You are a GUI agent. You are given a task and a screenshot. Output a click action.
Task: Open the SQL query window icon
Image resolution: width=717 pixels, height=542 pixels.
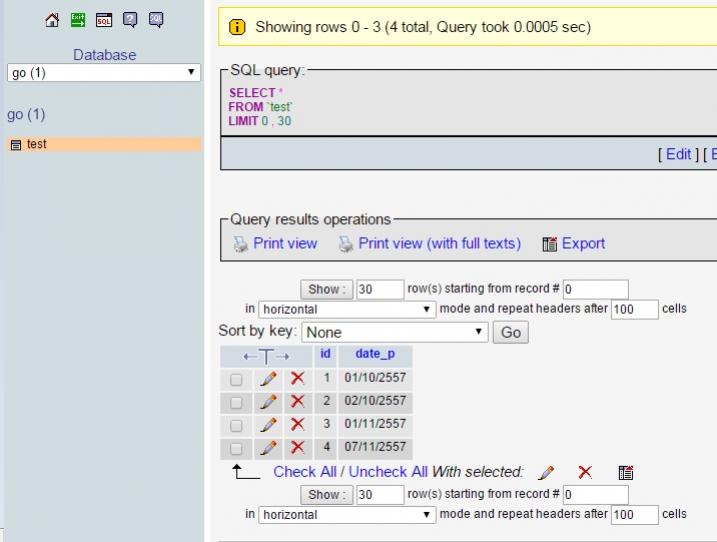tap(104, 20)
